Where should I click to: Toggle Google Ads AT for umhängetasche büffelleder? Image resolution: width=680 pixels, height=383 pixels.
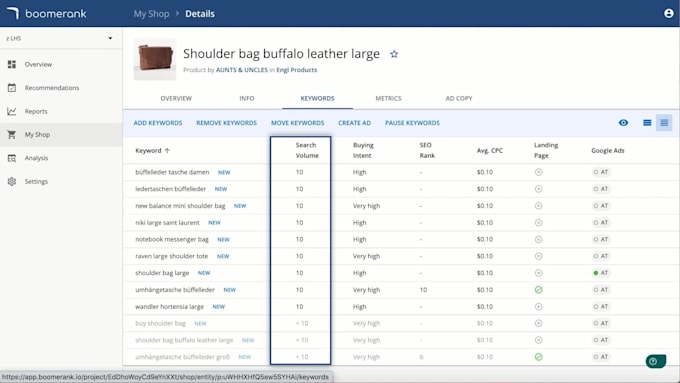(x=601, y=290)
